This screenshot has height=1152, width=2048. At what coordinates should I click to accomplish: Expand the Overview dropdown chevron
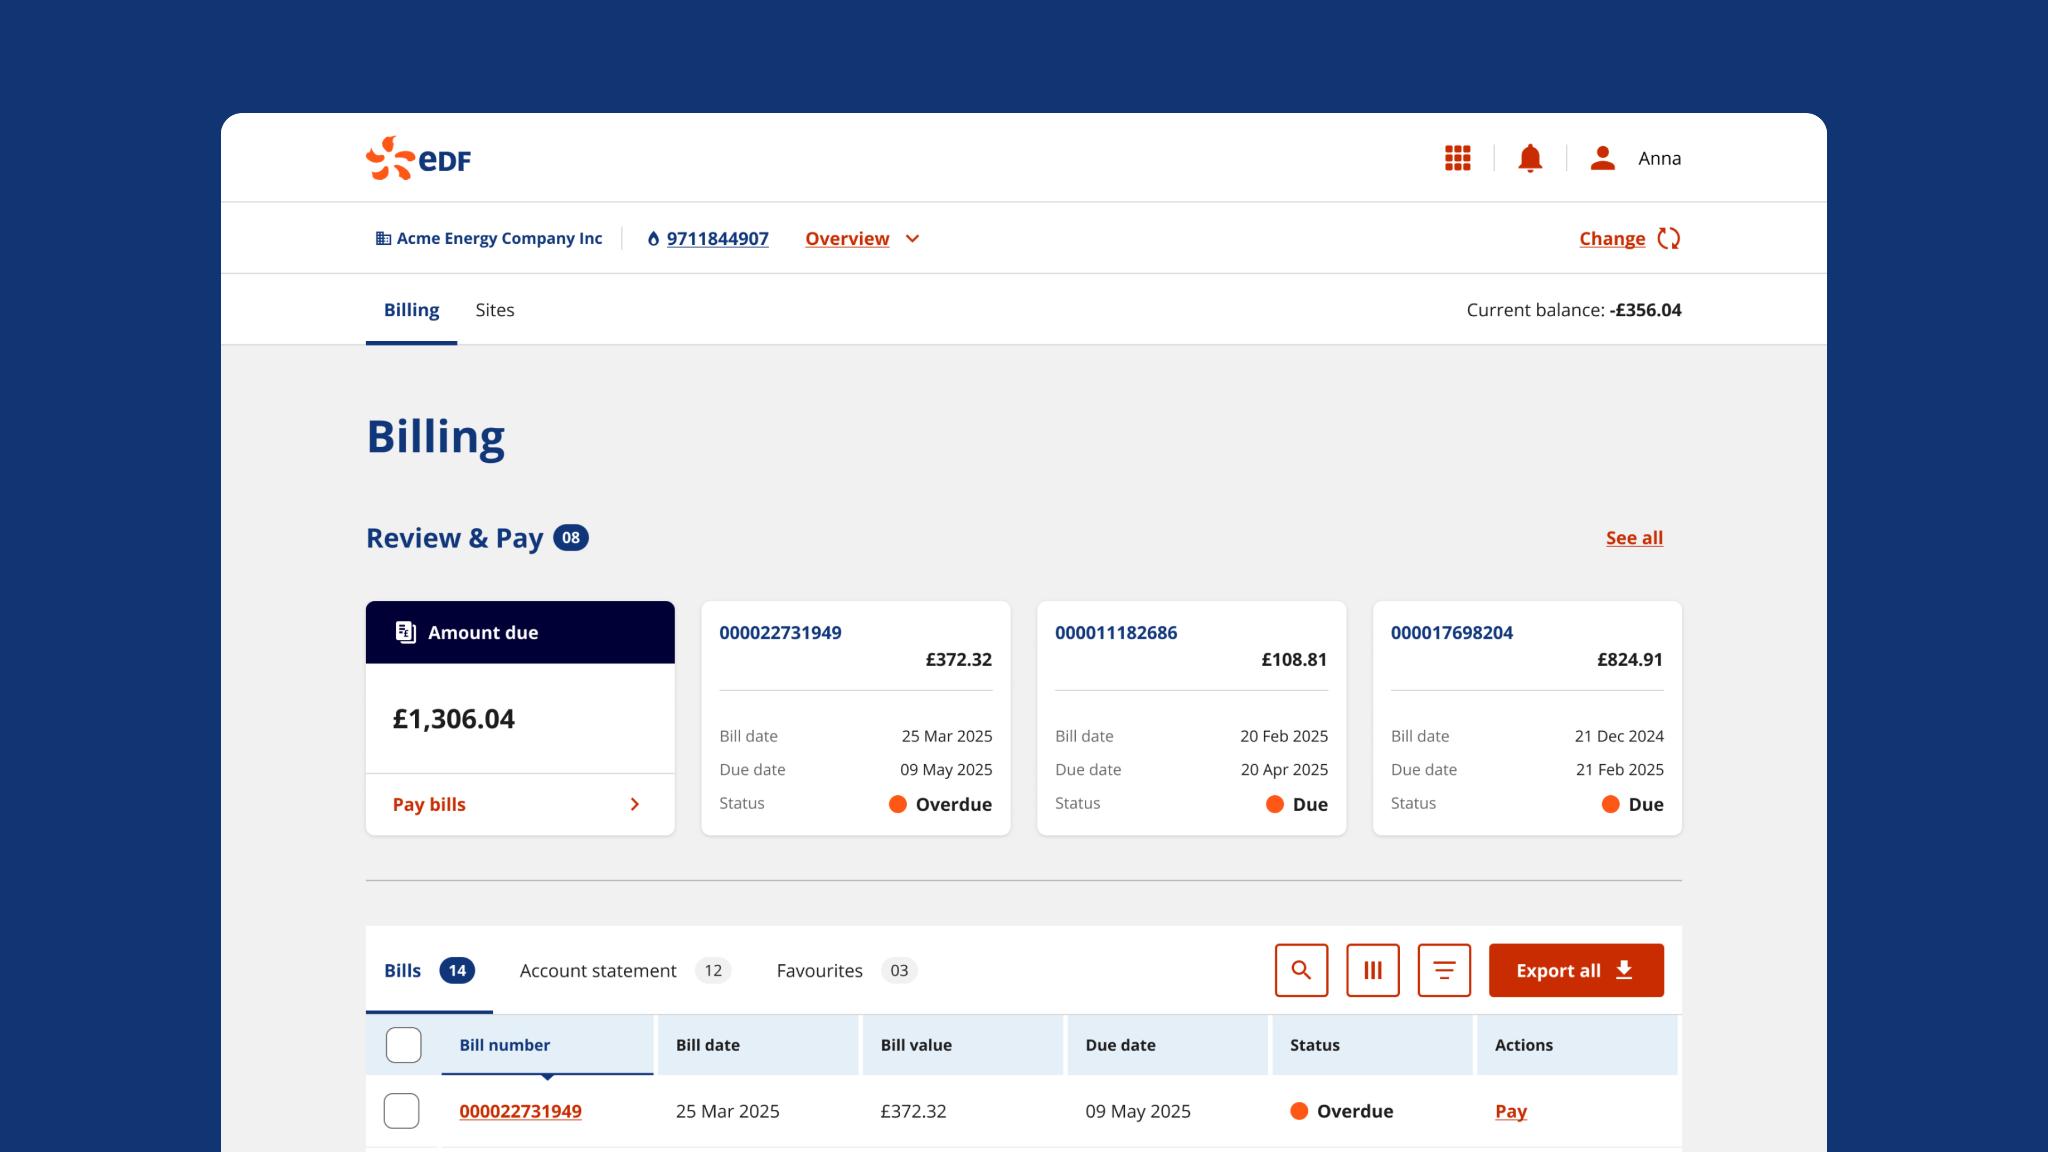pyautogui.click(x=912, y=239)
